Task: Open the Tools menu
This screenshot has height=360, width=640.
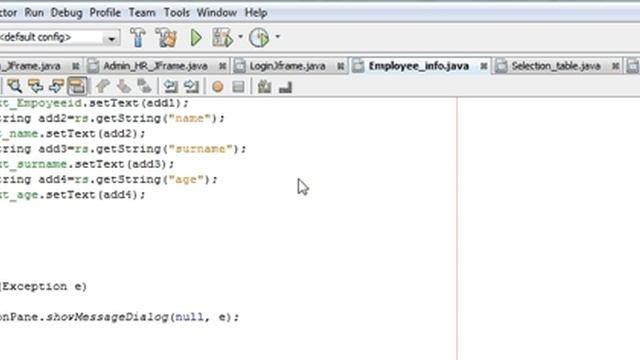Action: [176, 13]
